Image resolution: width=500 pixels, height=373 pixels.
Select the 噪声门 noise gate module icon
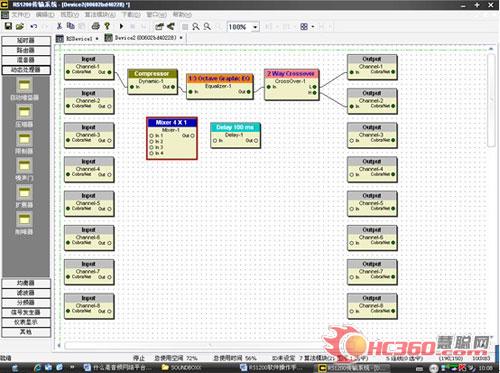point(24,166)
